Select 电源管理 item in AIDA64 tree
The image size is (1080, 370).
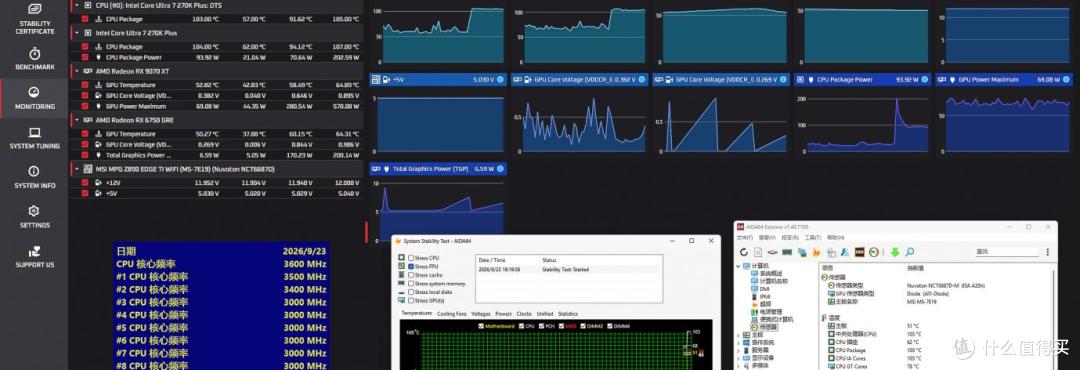click(770, 311)
